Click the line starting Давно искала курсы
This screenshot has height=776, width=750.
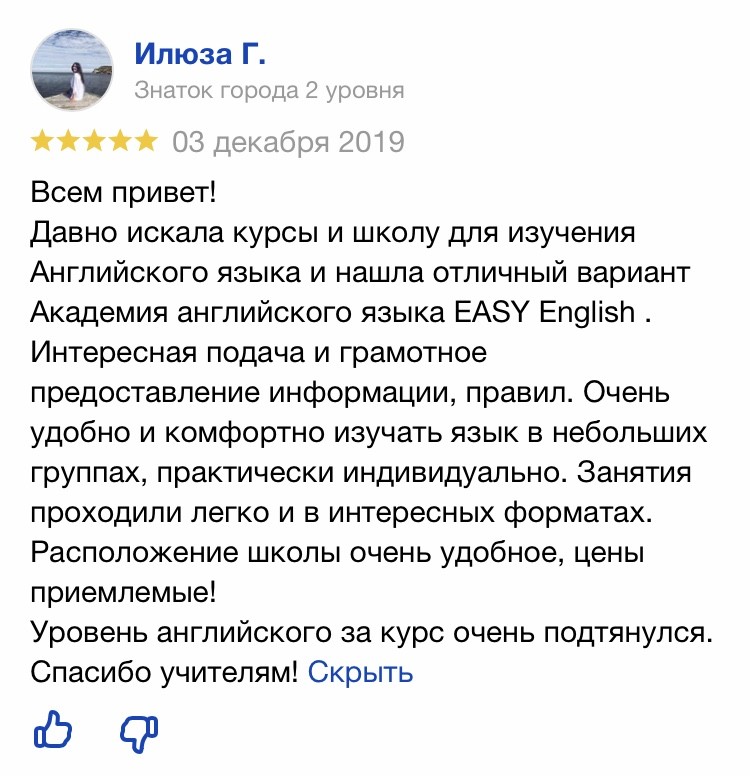pos(333,233)
